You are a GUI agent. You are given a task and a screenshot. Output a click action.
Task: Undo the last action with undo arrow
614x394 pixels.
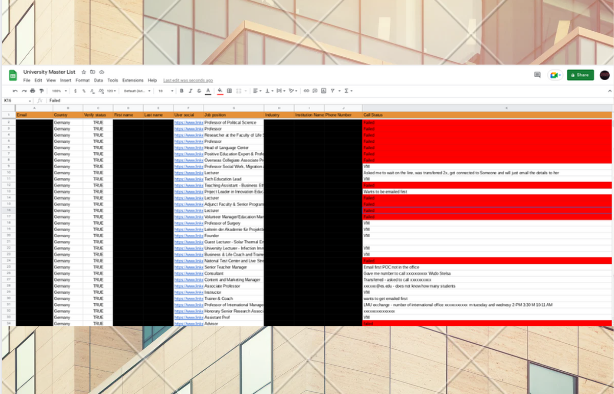pos(15,91)
